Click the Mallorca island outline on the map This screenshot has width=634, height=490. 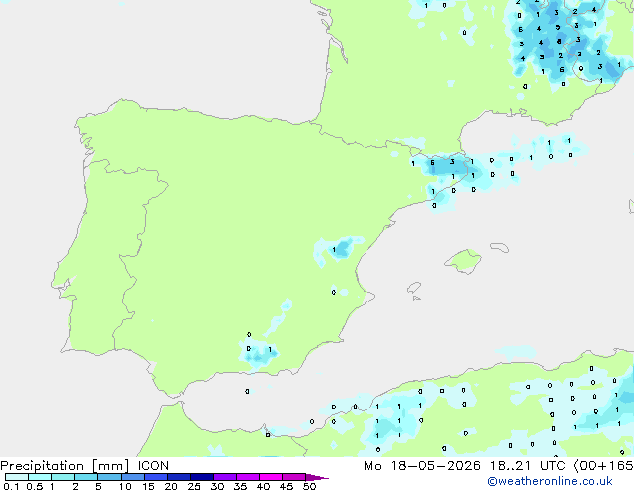tap(463, 262)
